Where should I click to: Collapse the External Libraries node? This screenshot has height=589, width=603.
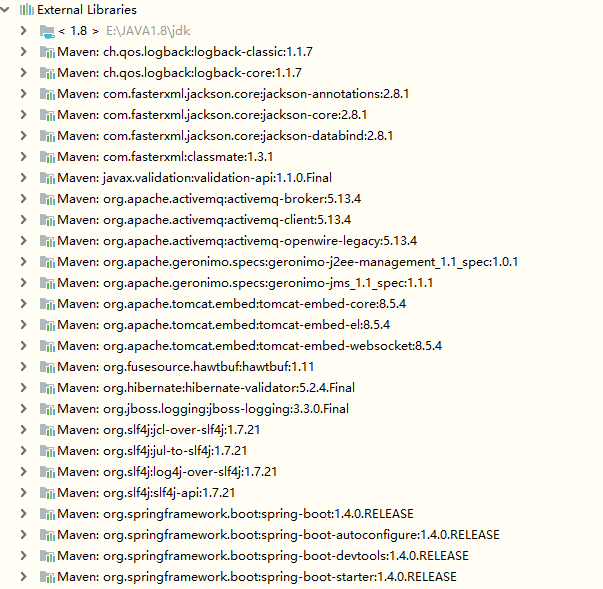(x=5, y=10)
